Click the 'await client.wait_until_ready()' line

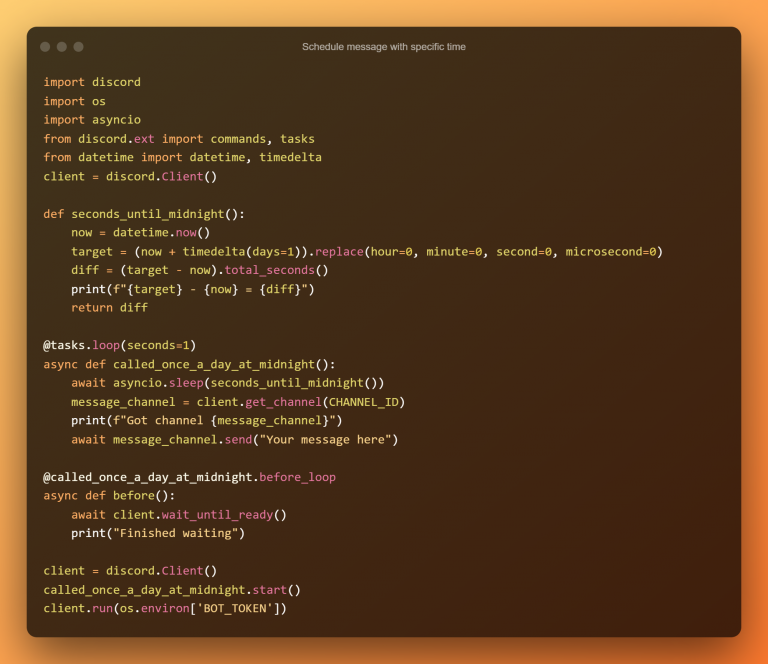[x=179, y=515]
